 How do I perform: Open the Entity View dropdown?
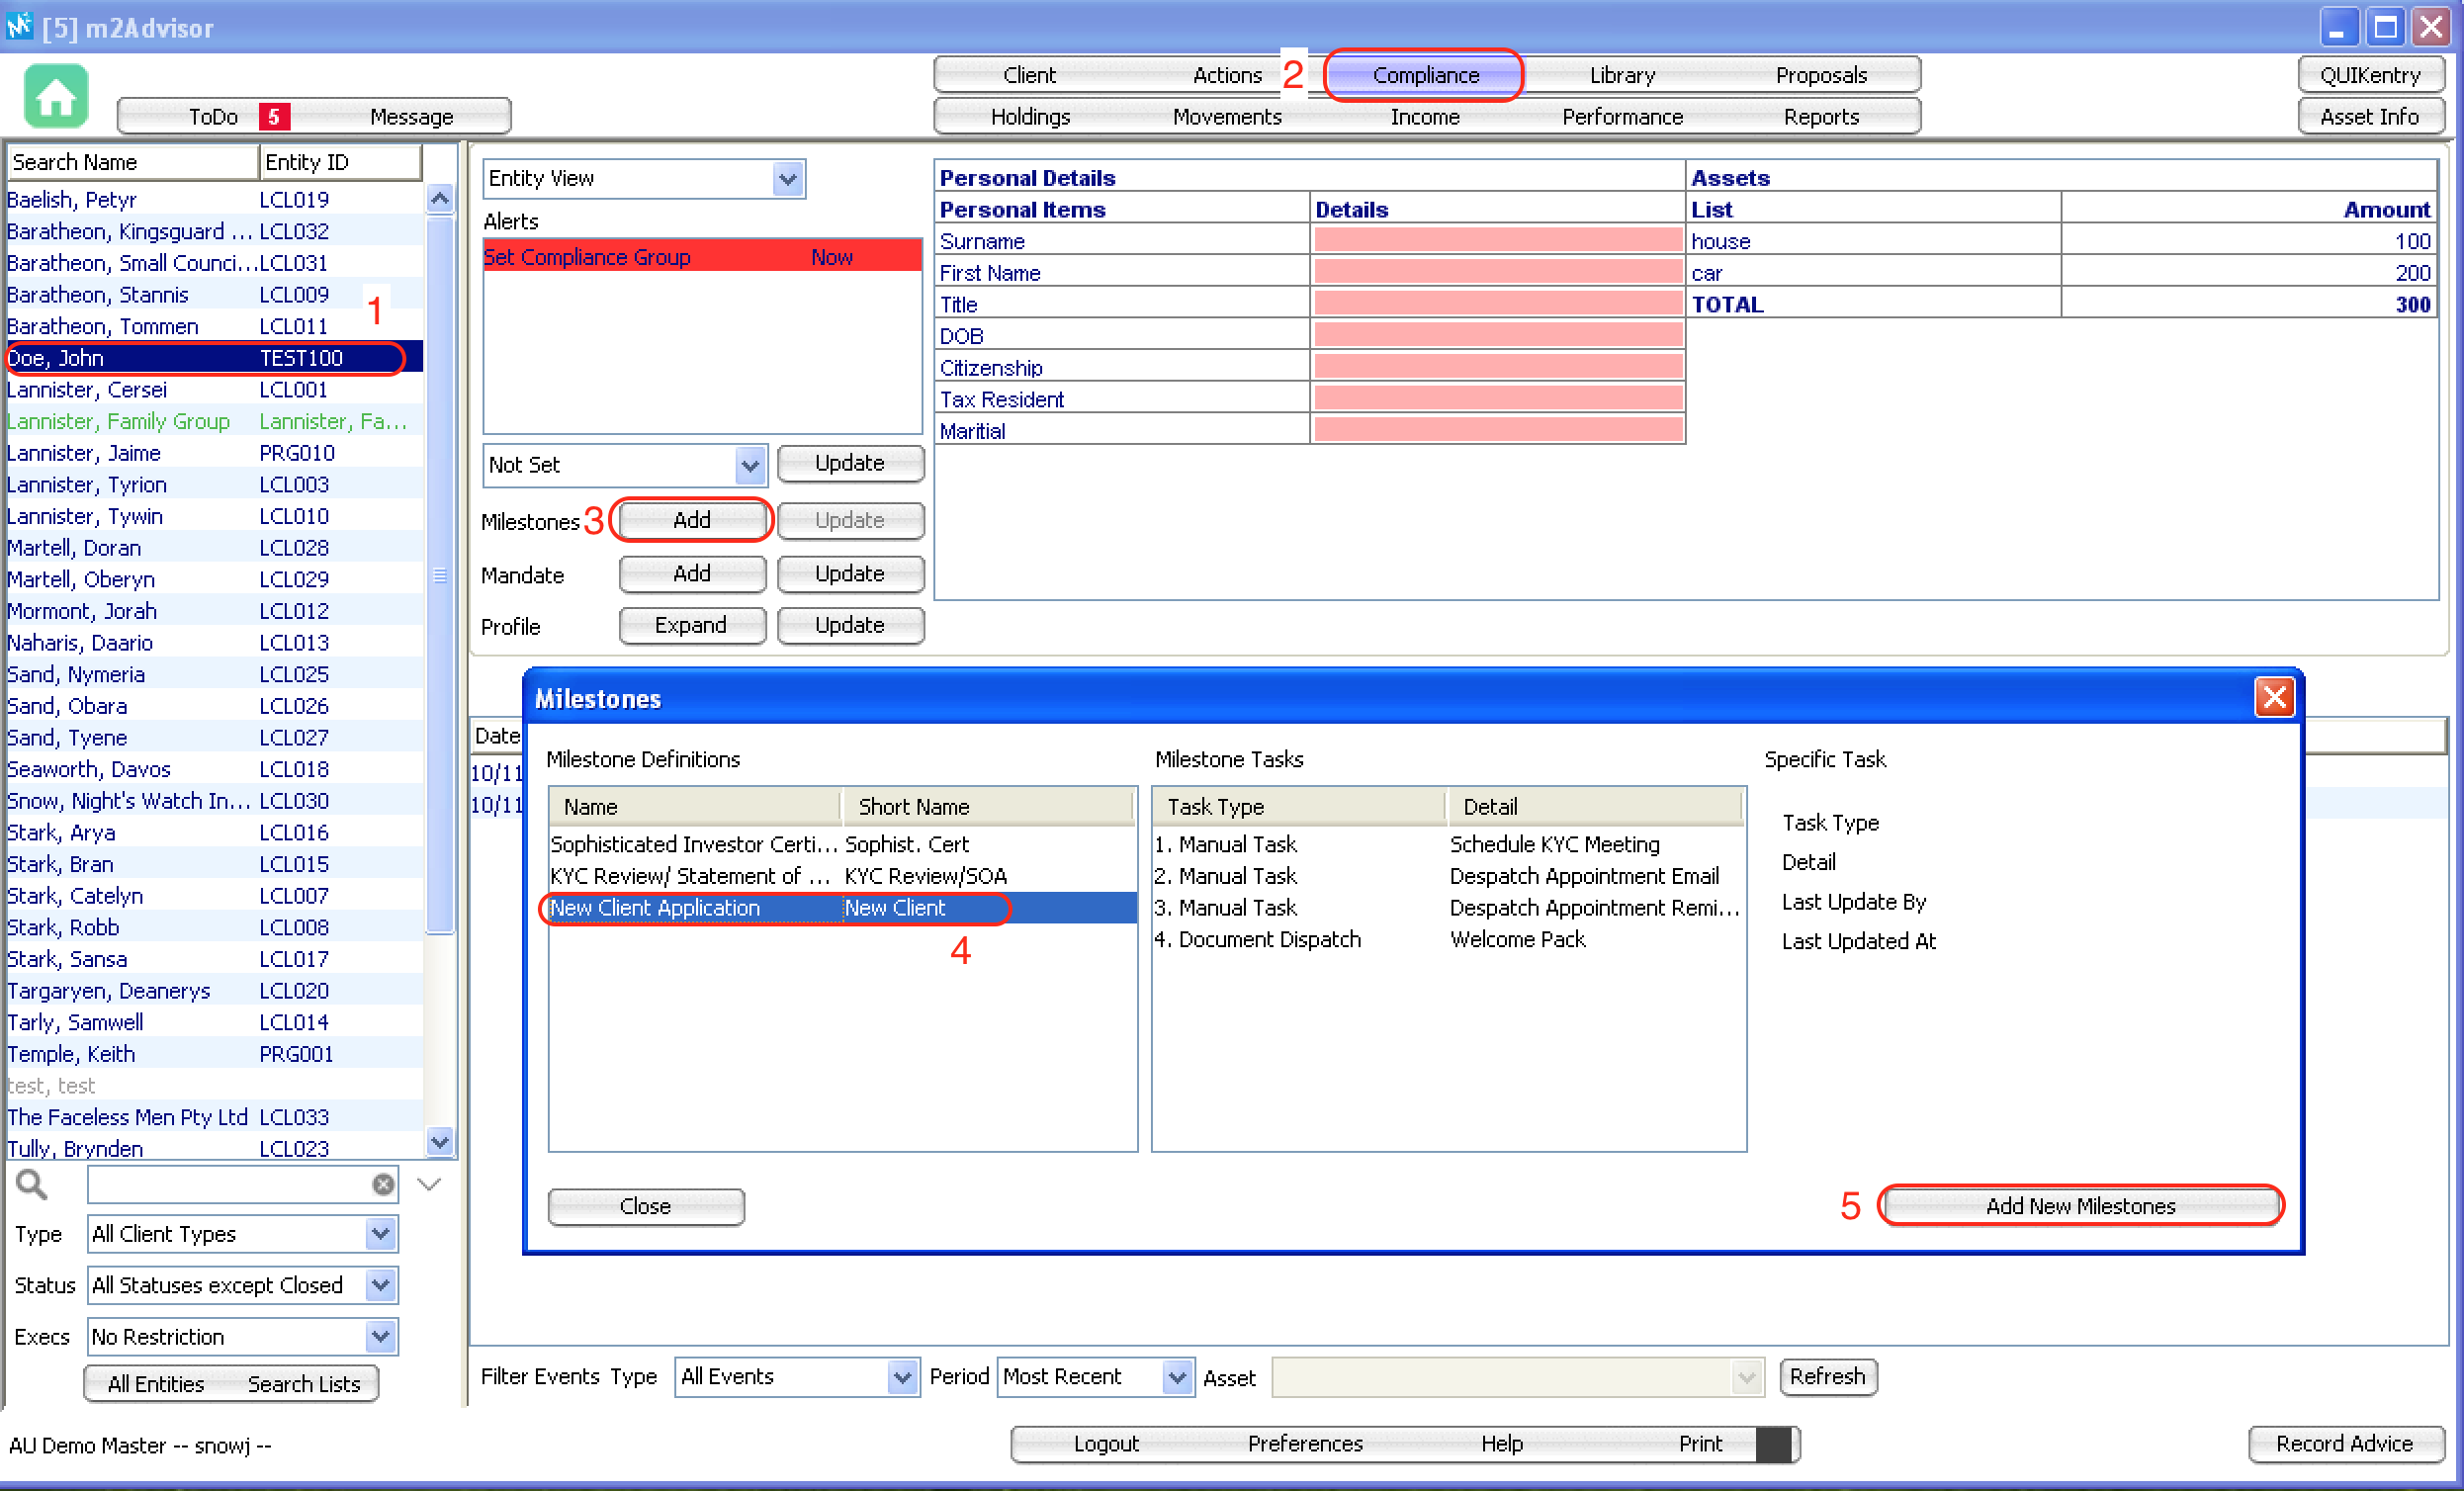pyautogui.click(x=788, y=179)
